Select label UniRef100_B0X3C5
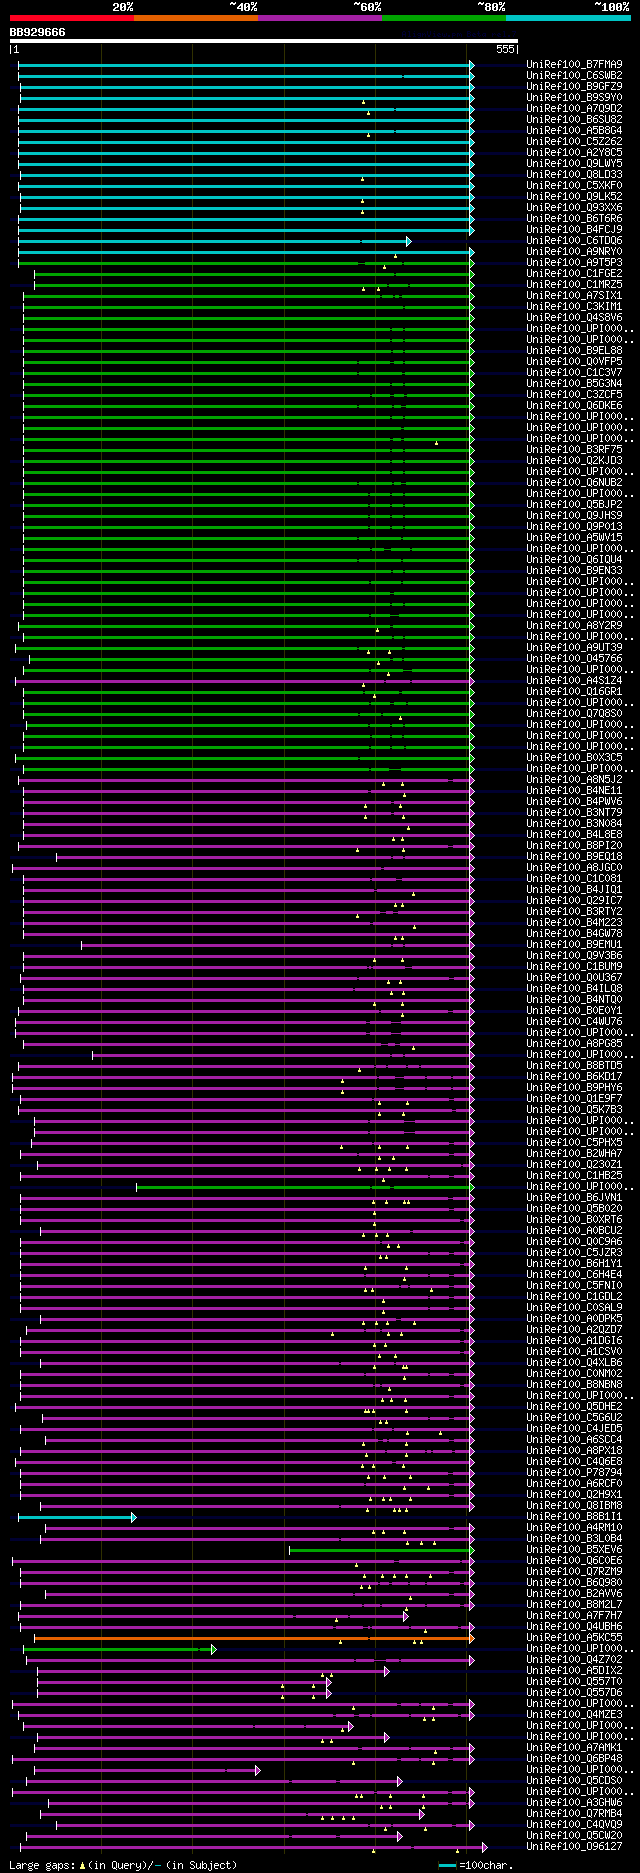This screenshot has width=640, height=1873. point(574,758)
